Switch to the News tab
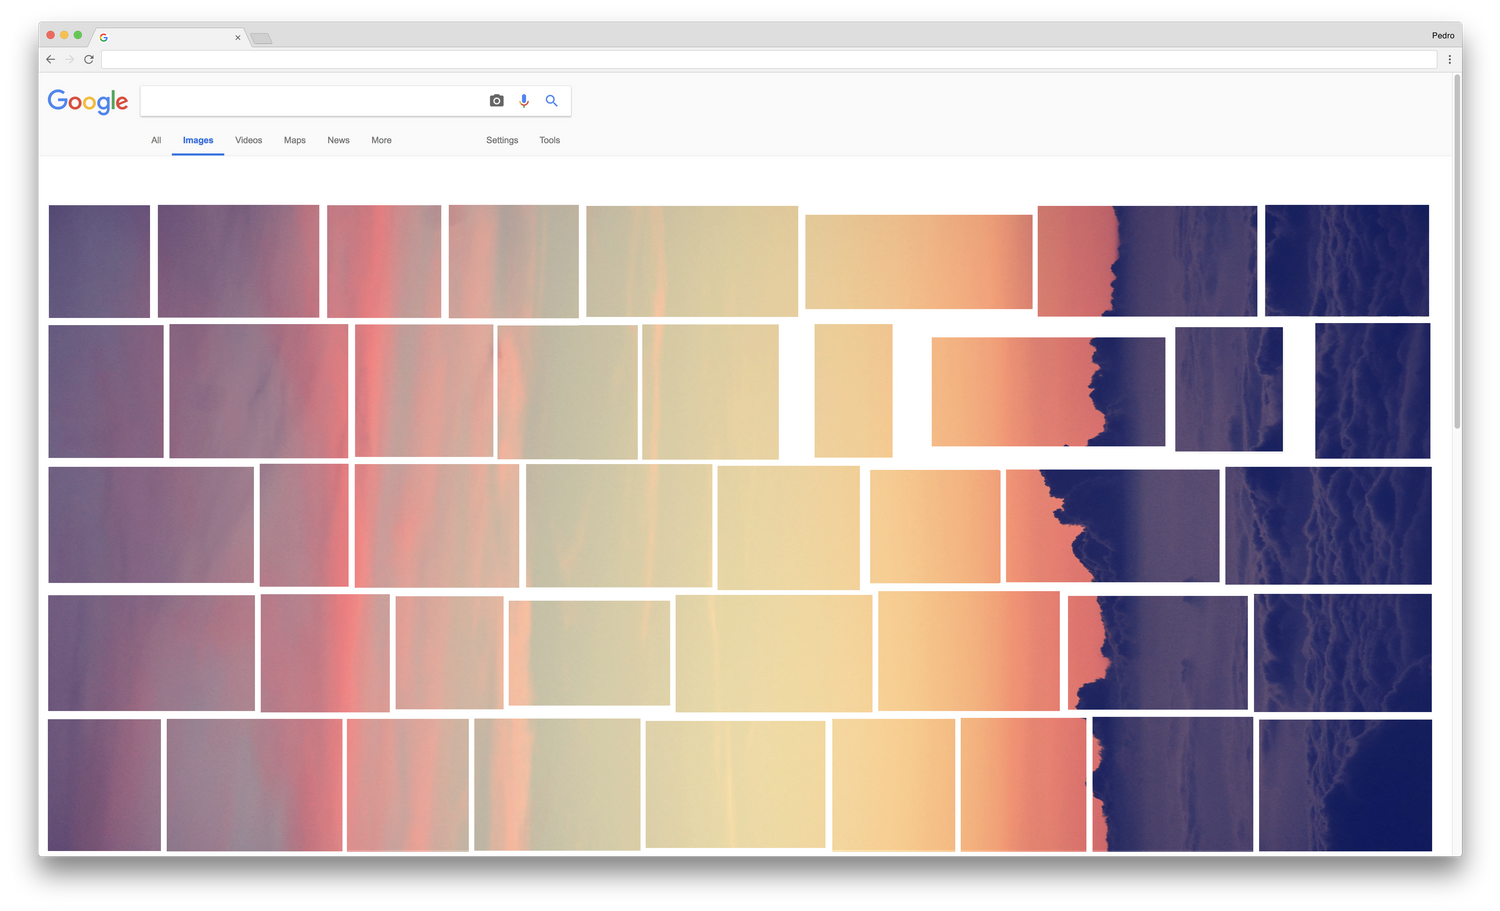1500x911 pixels. [x=338, y=140]
